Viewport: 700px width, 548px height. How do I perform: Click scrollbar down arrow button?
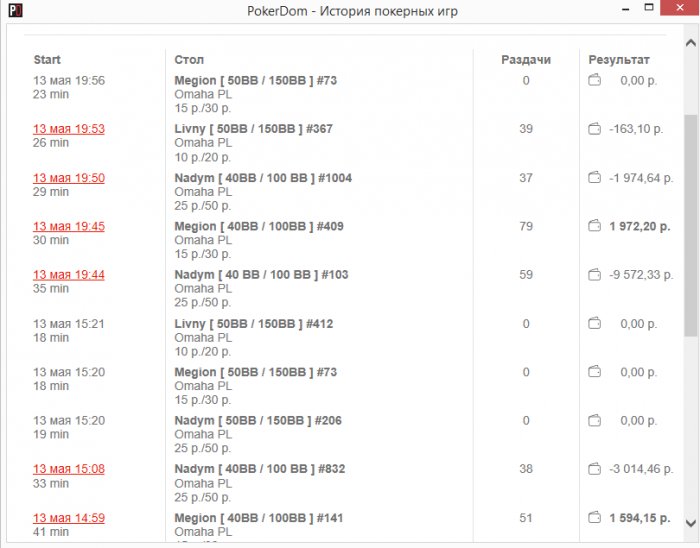pos(691,524)
